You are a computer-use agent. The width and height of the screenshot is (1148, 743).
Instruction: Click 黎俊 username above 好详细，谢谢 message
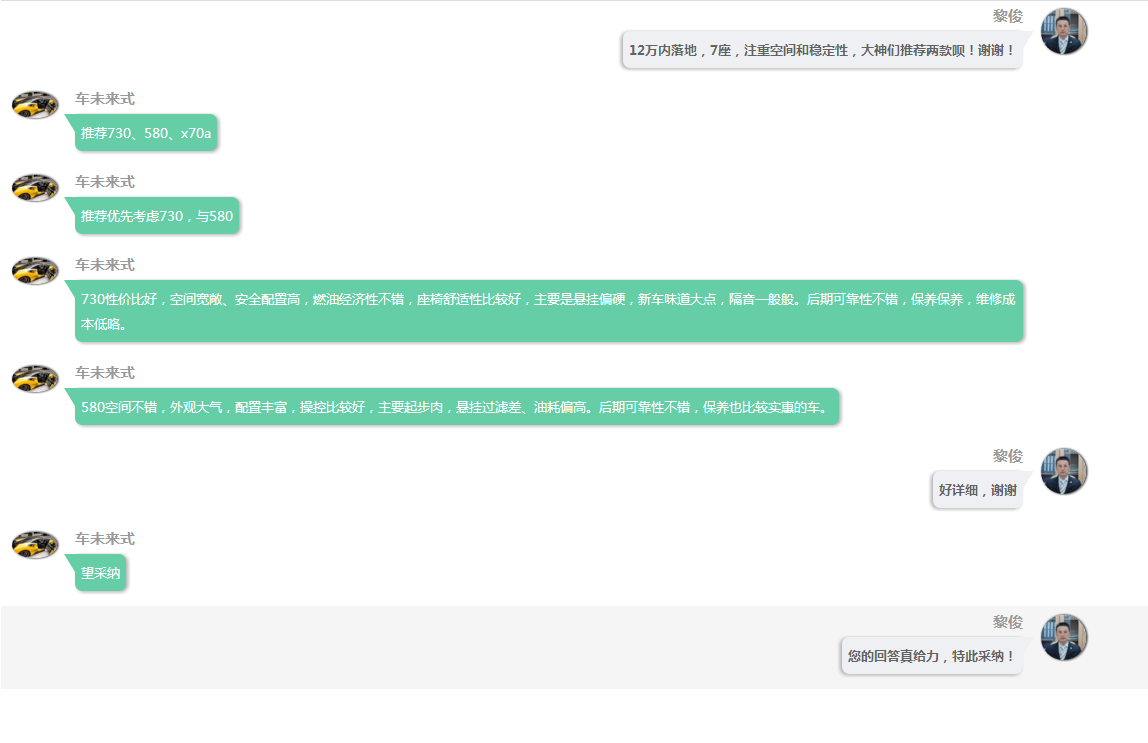click(1007, 456)
